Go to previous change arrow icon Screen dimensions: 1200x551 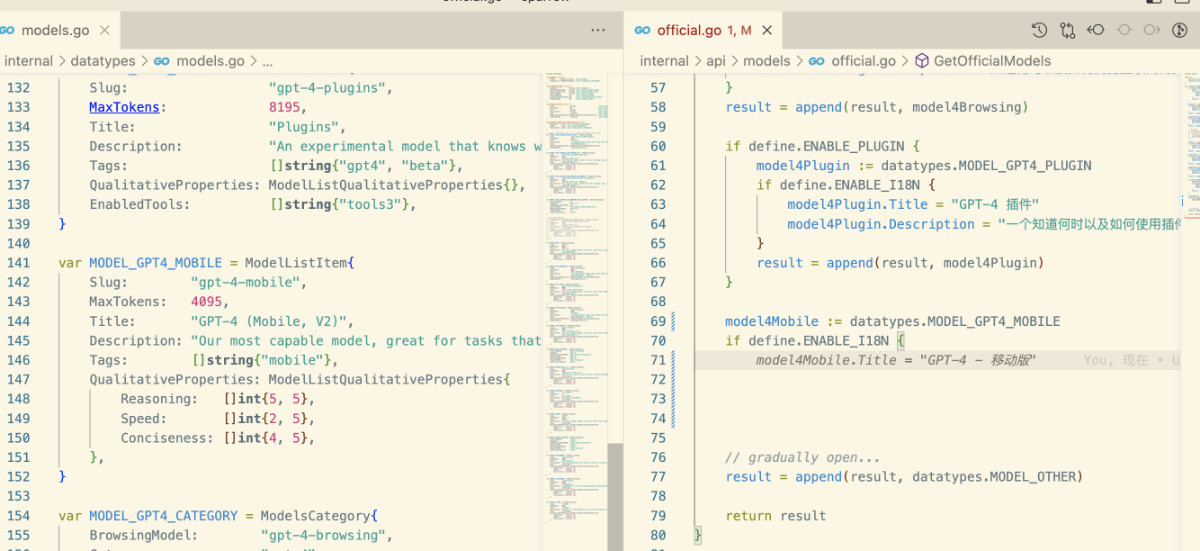(1095, 30)
